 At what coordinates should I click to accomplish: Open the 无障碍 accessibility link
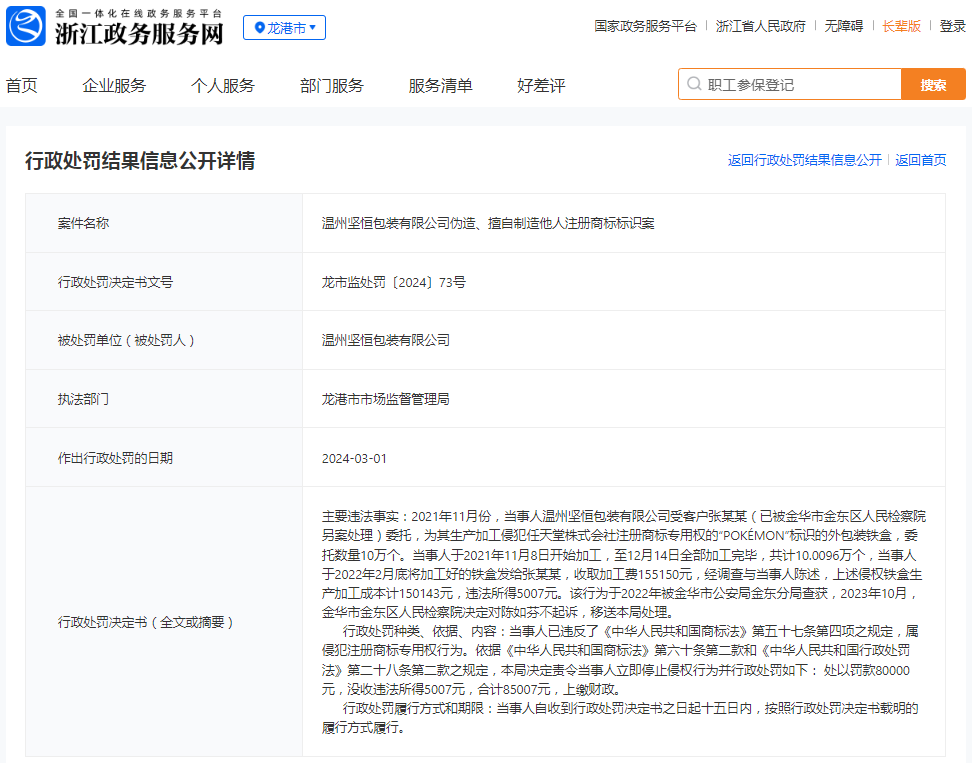(x=844, y=26)
